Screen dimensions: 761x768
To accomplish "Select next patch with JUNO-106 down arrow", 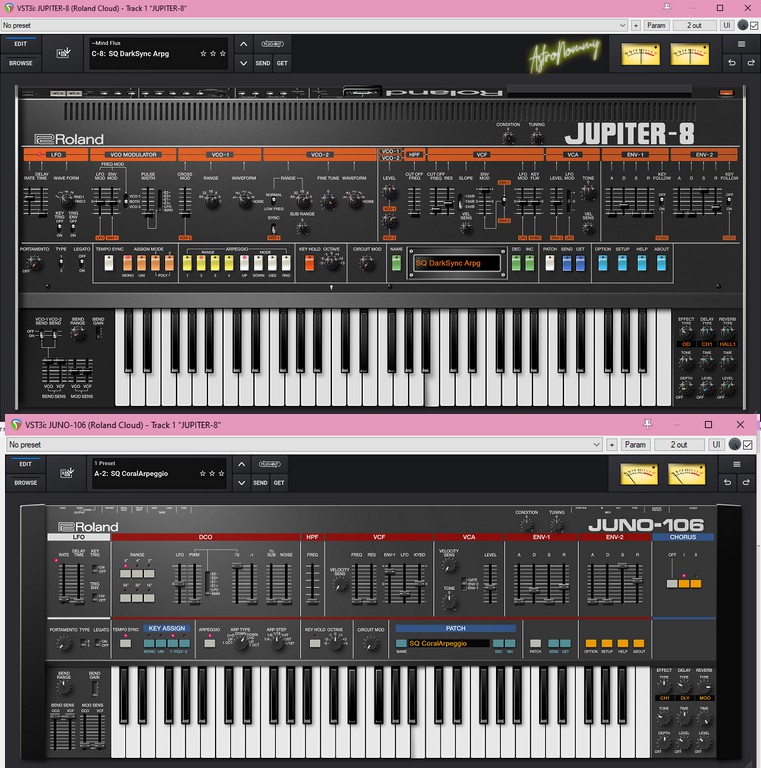I will pyautogui.click(x=241, y=482).
